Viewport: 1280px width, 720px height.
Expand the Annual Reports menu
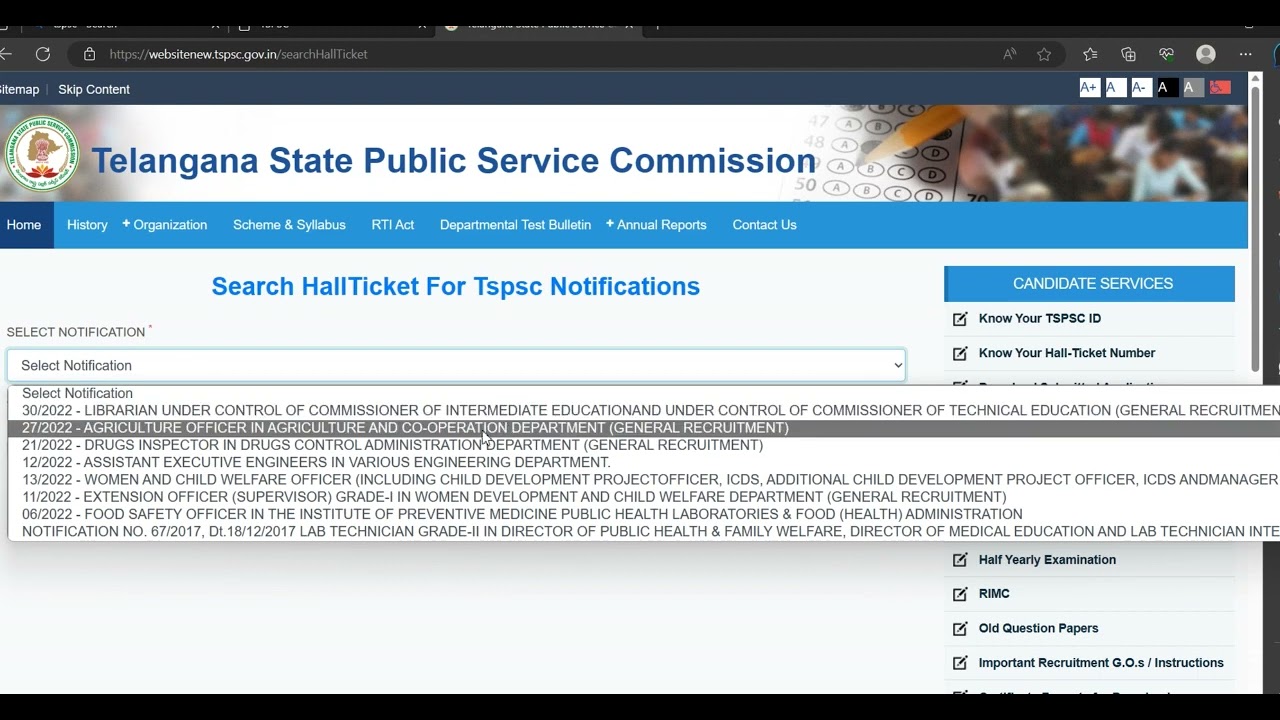[x=656, y=225]
